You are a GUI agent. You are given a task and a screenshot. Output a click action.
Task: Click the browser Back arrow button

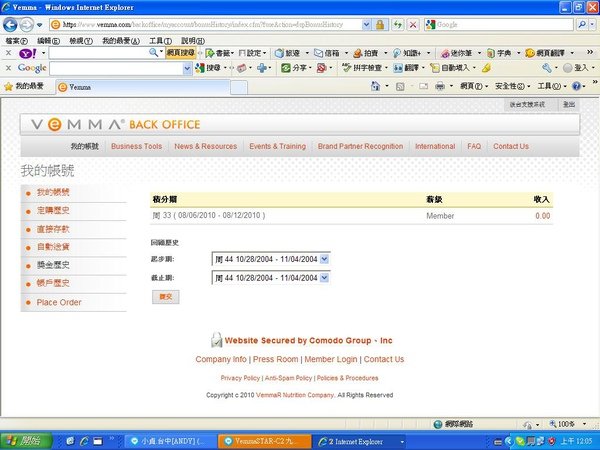point(10,25)
